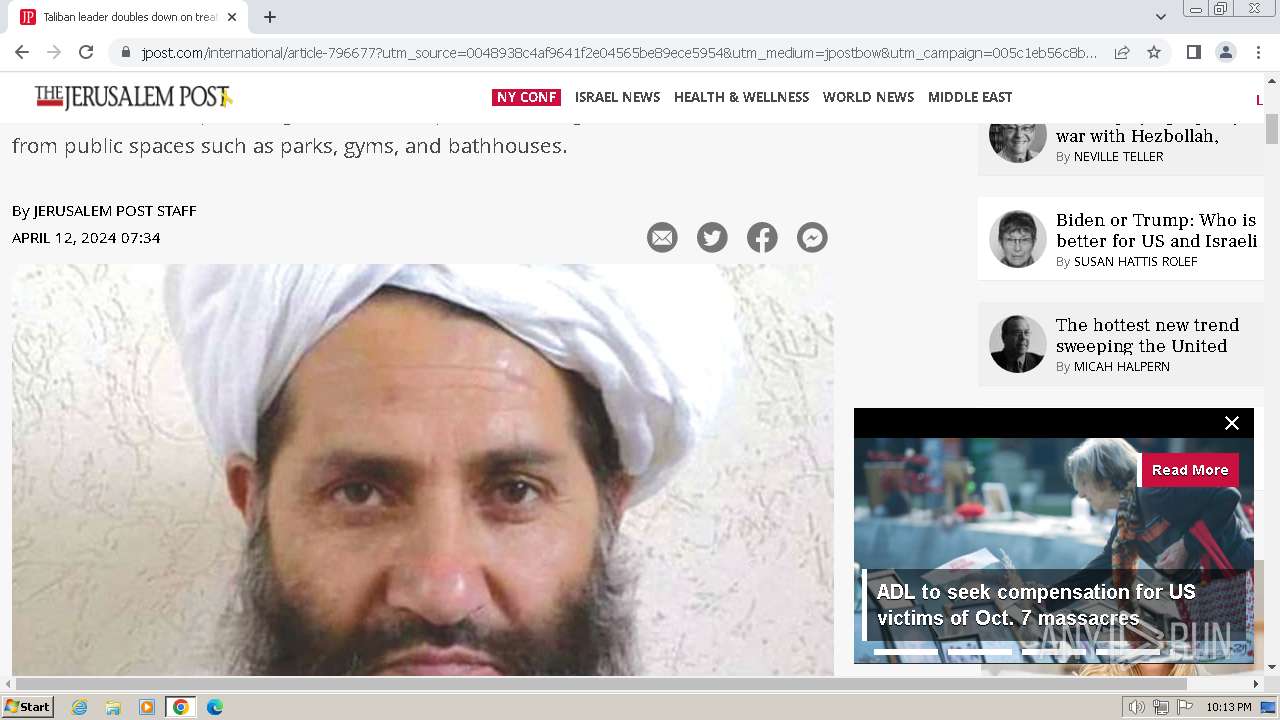Open ISRAEL NEWS section

coord(617,97)
